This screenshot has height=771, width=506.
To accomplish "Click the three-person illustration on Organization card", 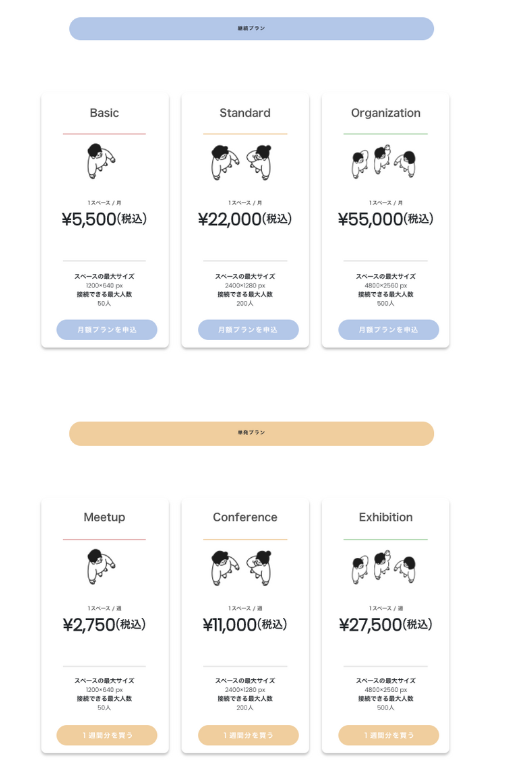I will coord(384,161).
